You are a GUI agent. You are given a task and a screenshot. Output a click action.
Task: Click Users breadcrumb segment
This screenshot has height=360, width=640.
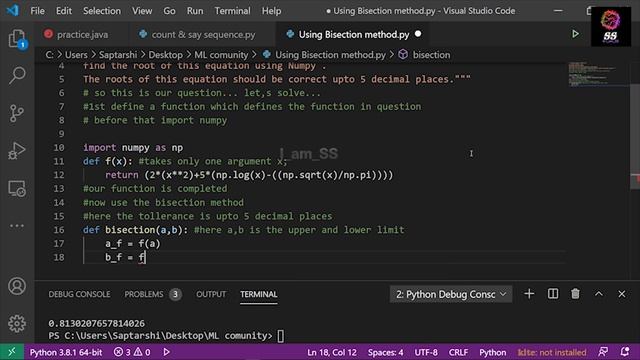(x=76, y=55)
